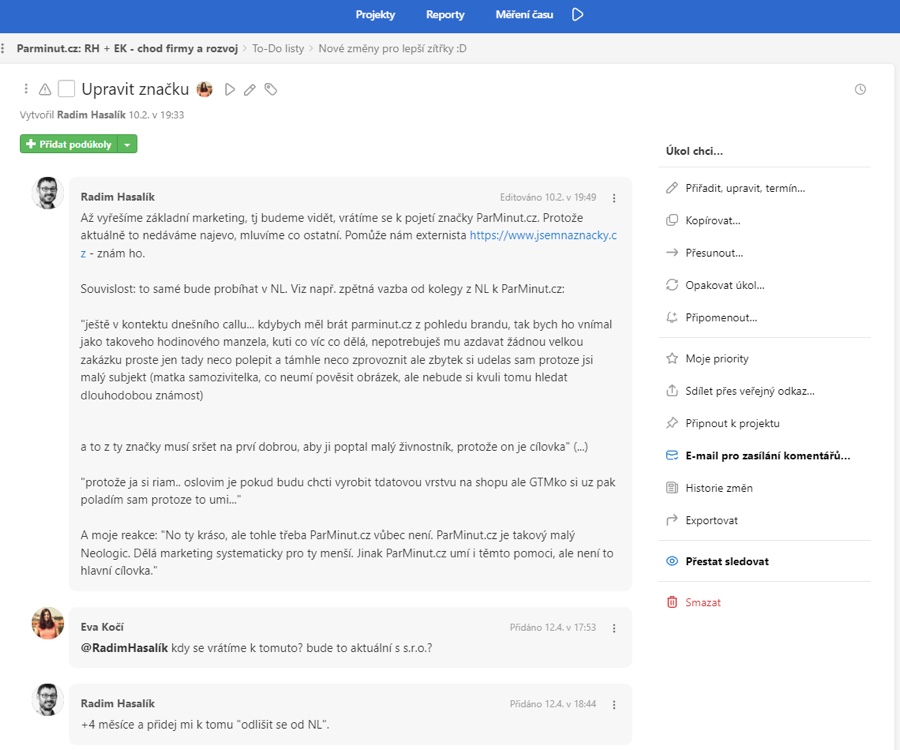The image size is (900, 750).
Task: Open Historie změn
Action: tap(719, 488)
